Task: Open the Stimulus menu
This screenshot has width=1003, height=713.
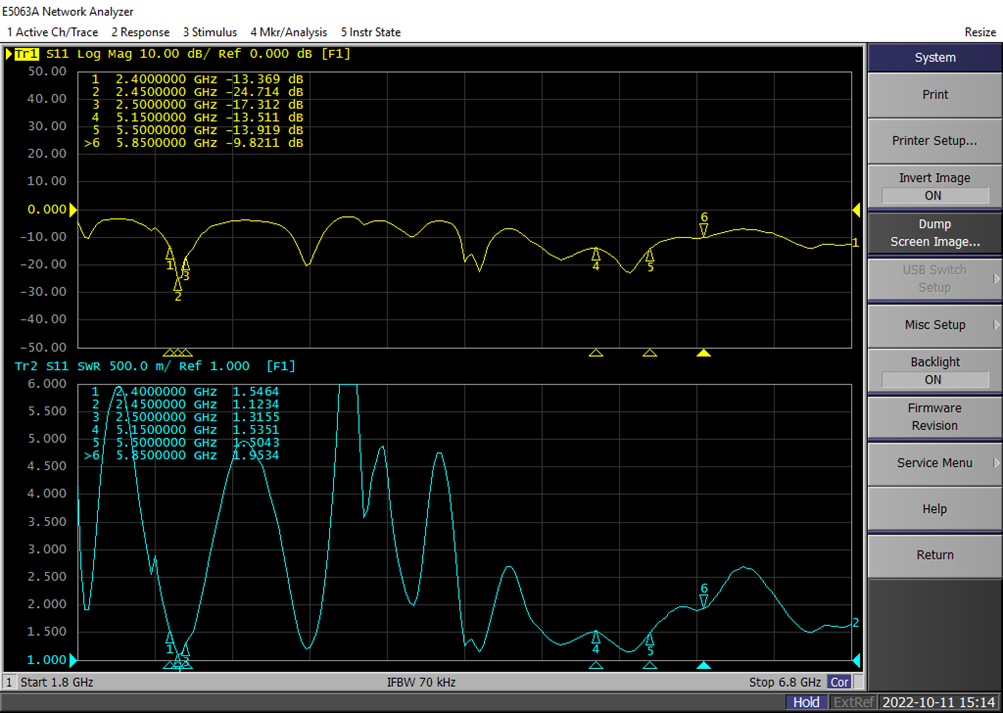Action: coord(210,32)
